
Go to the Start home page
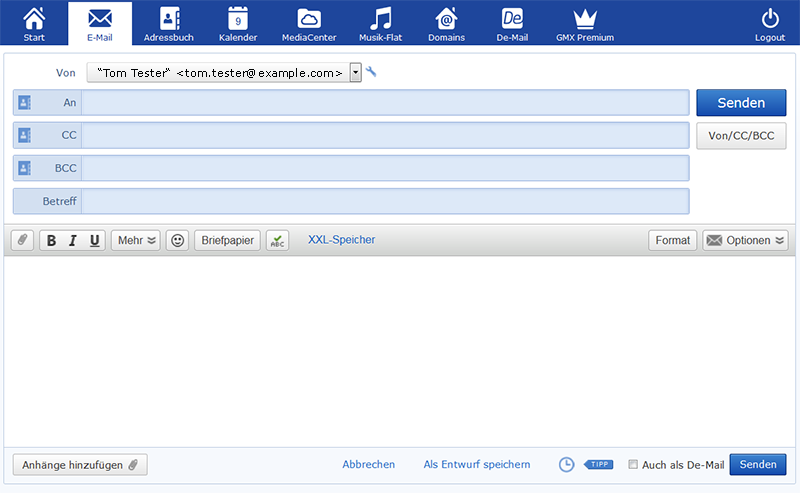34,24
